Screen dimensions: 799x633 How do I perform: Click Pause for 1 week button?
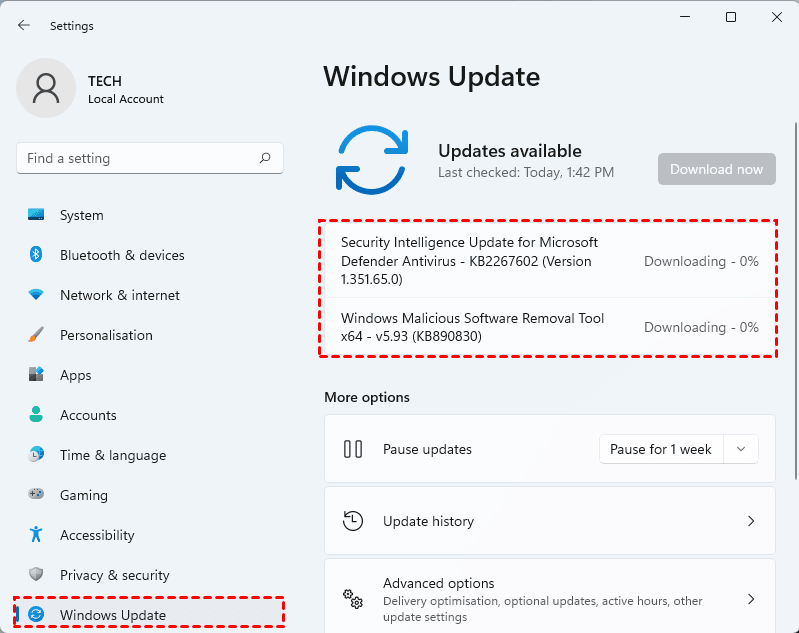[x=661, y=449]
